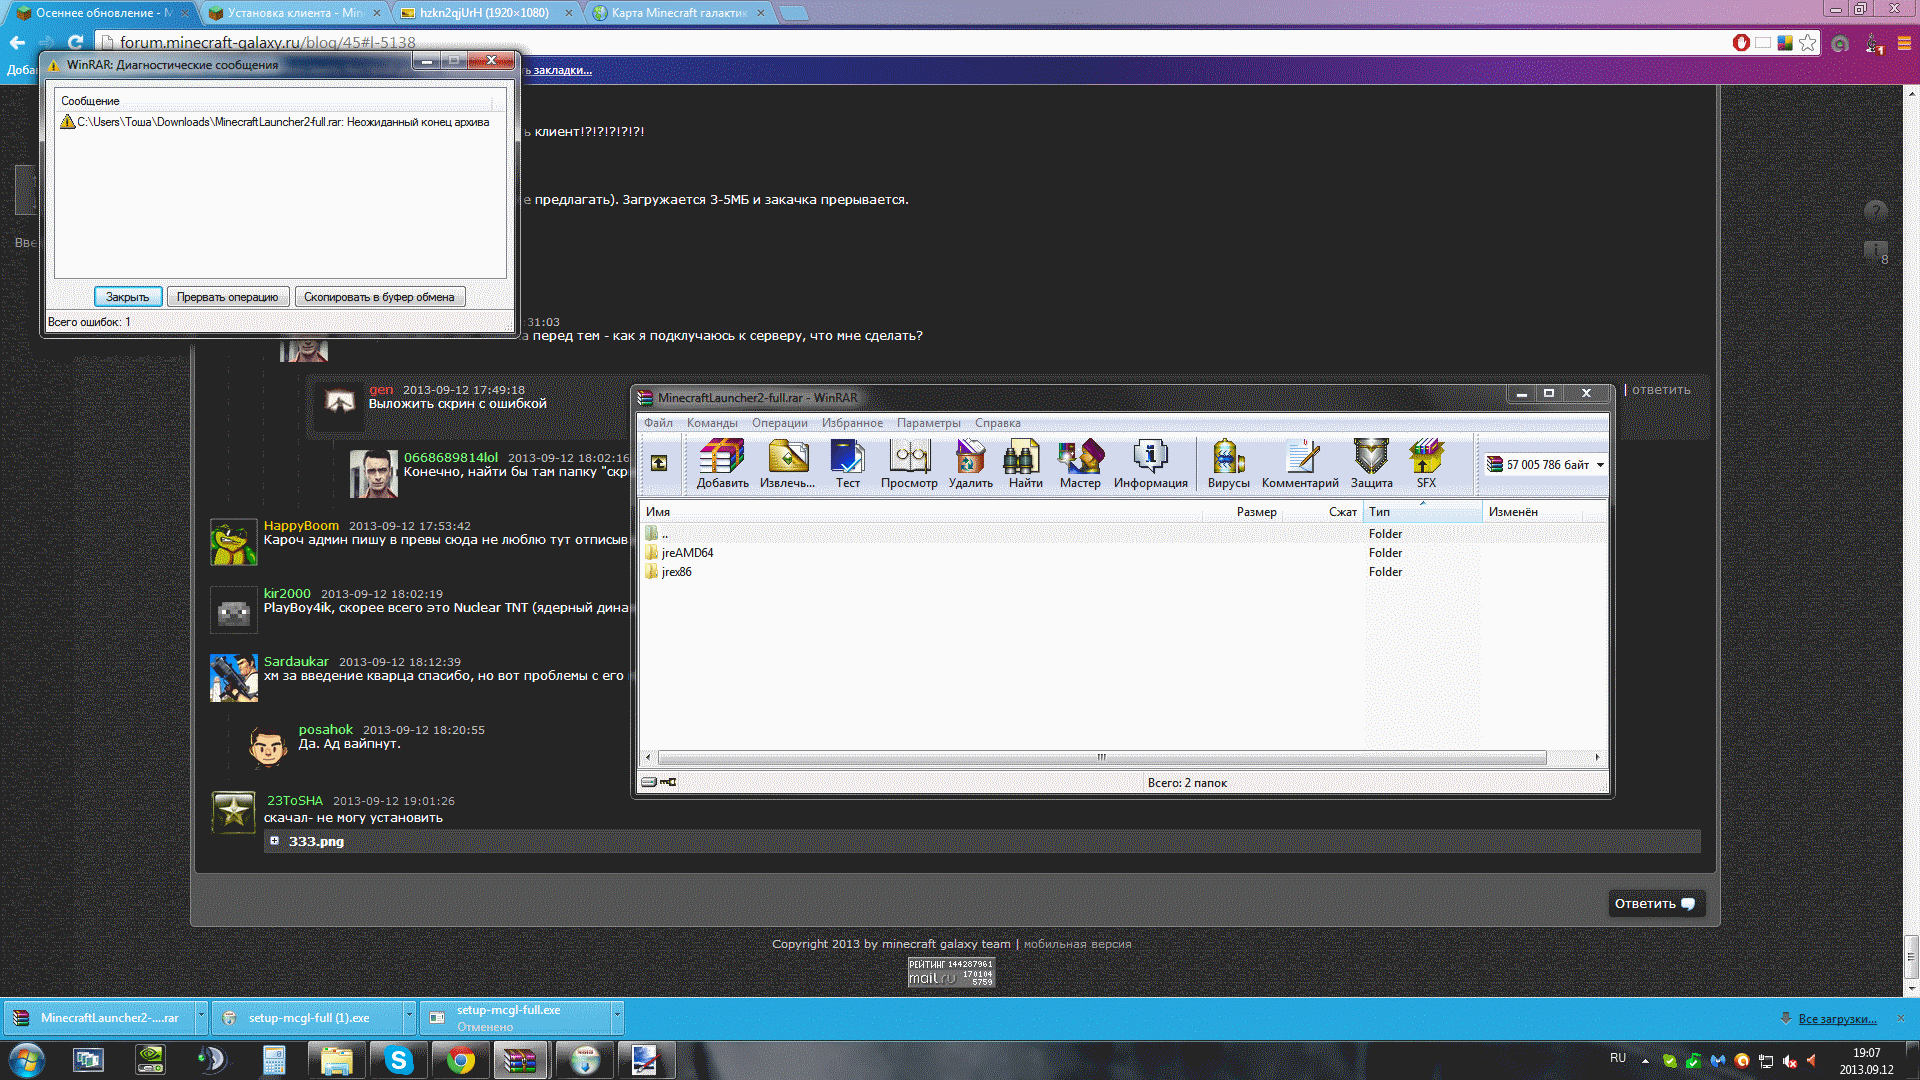This screenshot has width=1920, height=1080.
Task: Open WinRAR from the taskbar
Action: pos(521,1060)
